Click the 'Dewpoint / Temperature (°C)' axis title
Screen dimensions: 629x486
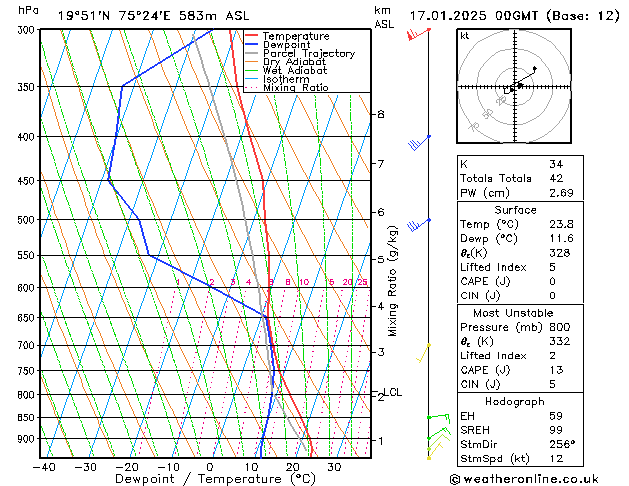(x=215, y=479)
